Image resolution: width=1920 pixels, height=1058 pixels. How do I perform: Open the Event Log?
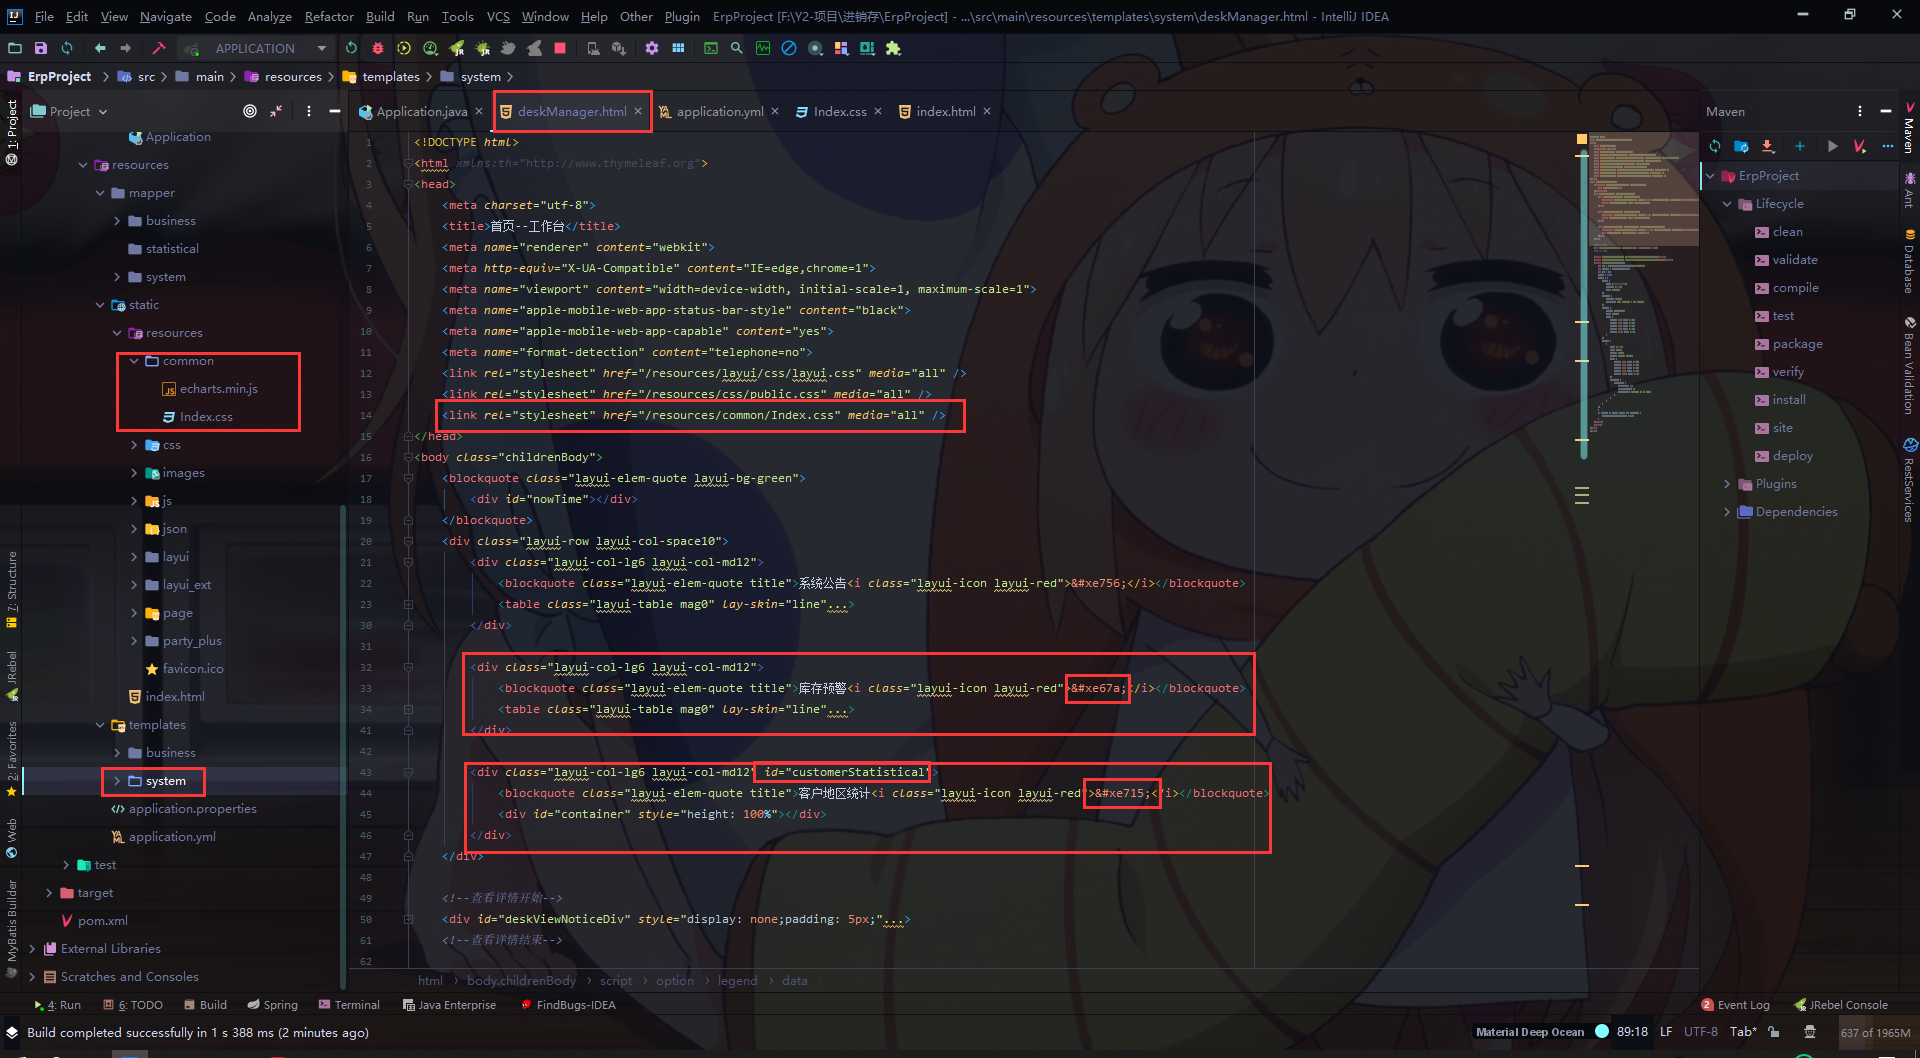(x=1736, y=1005)
